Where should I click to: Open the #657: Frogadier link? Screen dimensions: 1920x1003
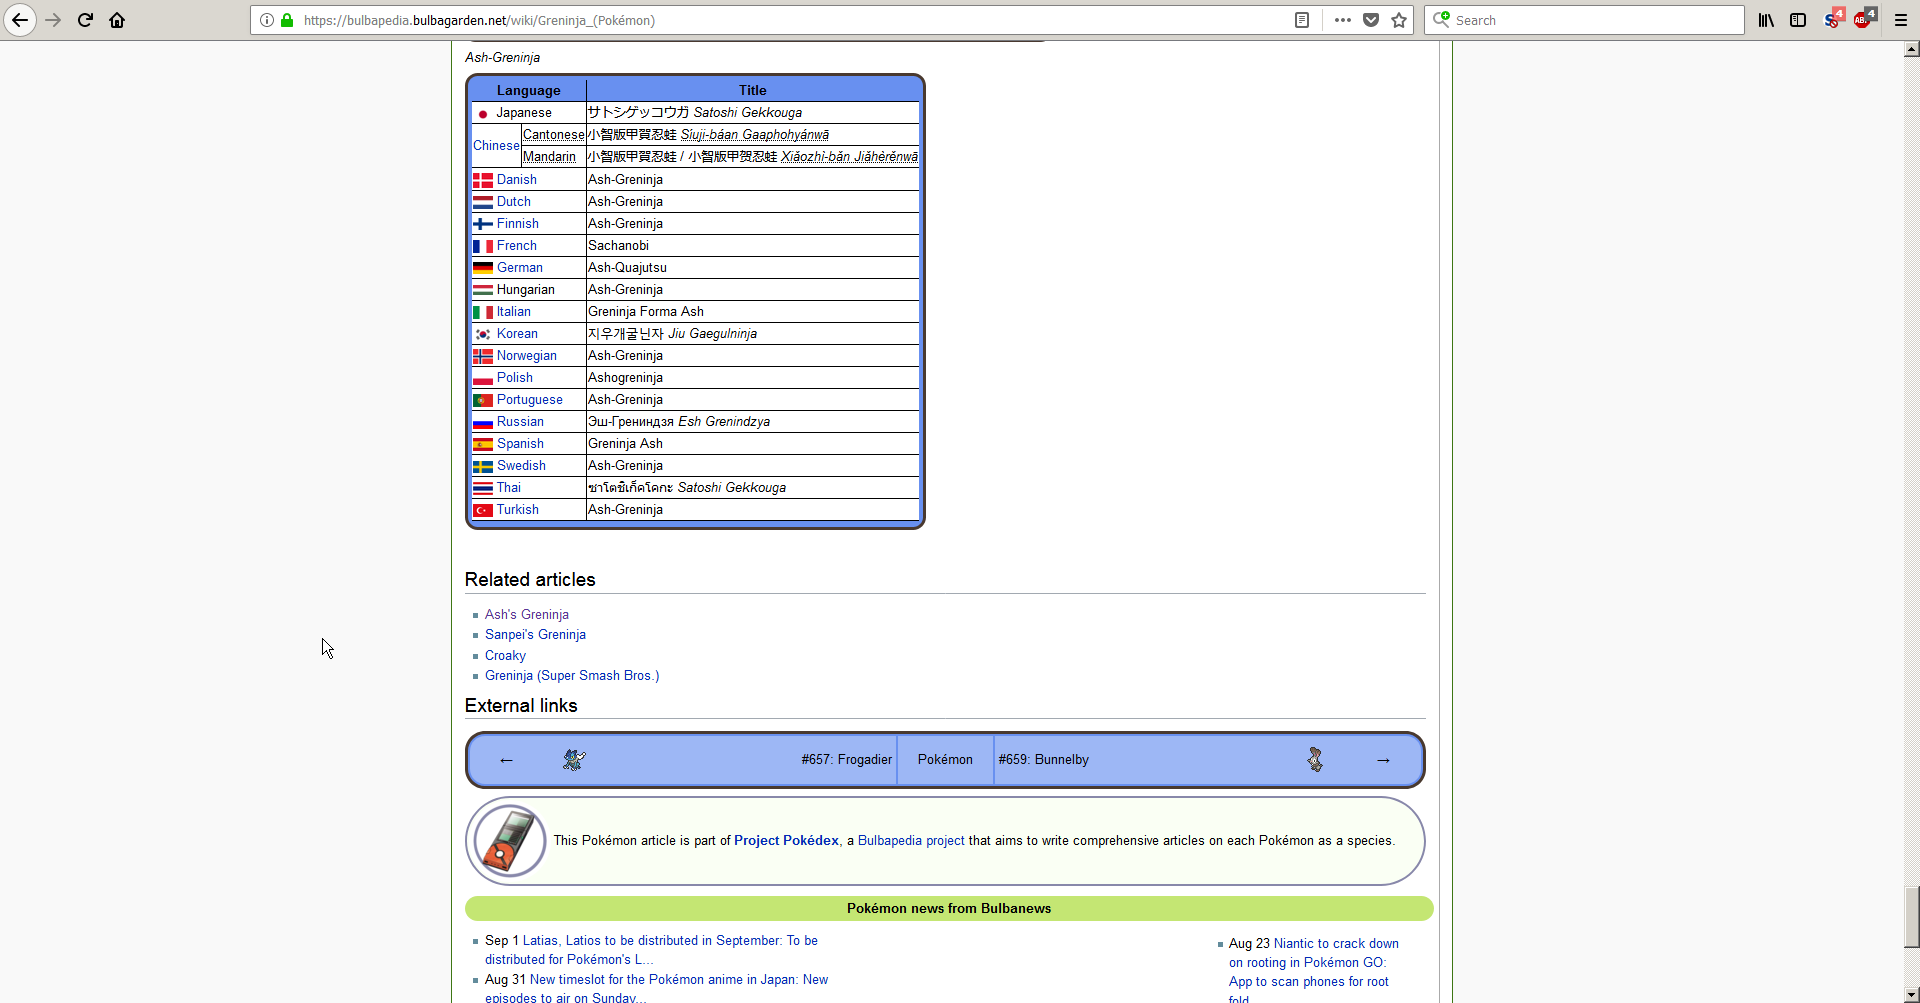tap(846, 760)
